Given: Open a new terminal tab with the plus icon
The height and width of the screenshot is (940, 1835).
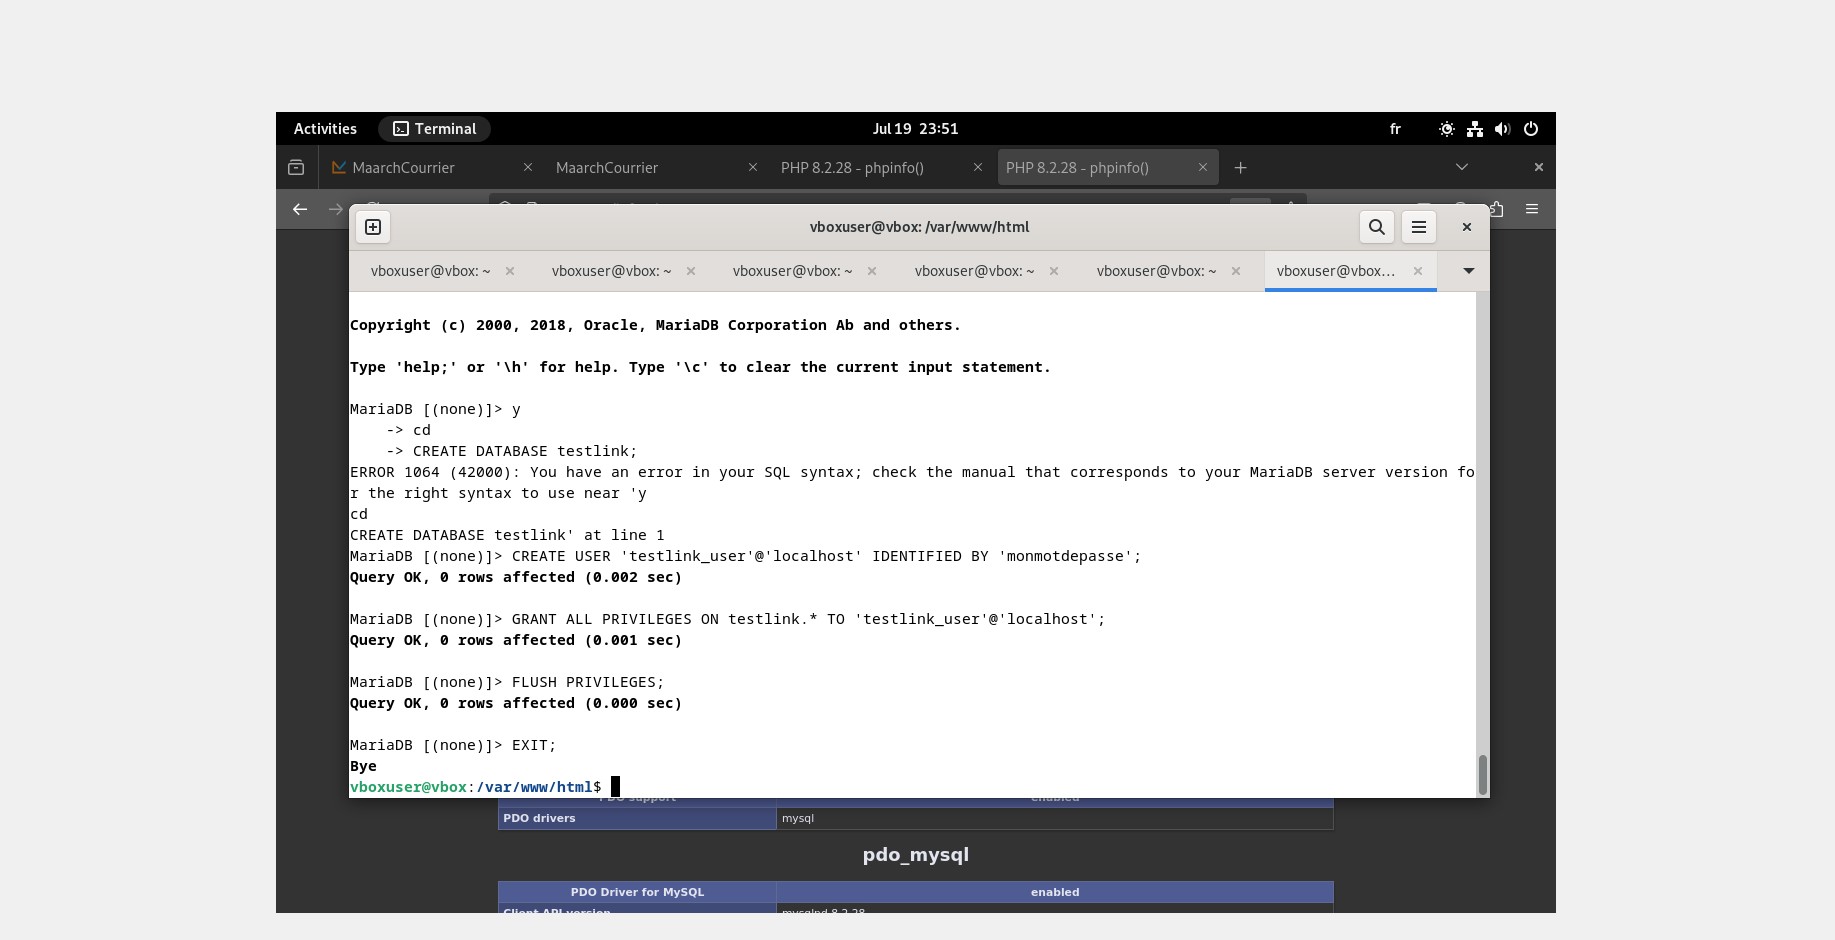Looking at the screenshot, I should coord(373,227).
